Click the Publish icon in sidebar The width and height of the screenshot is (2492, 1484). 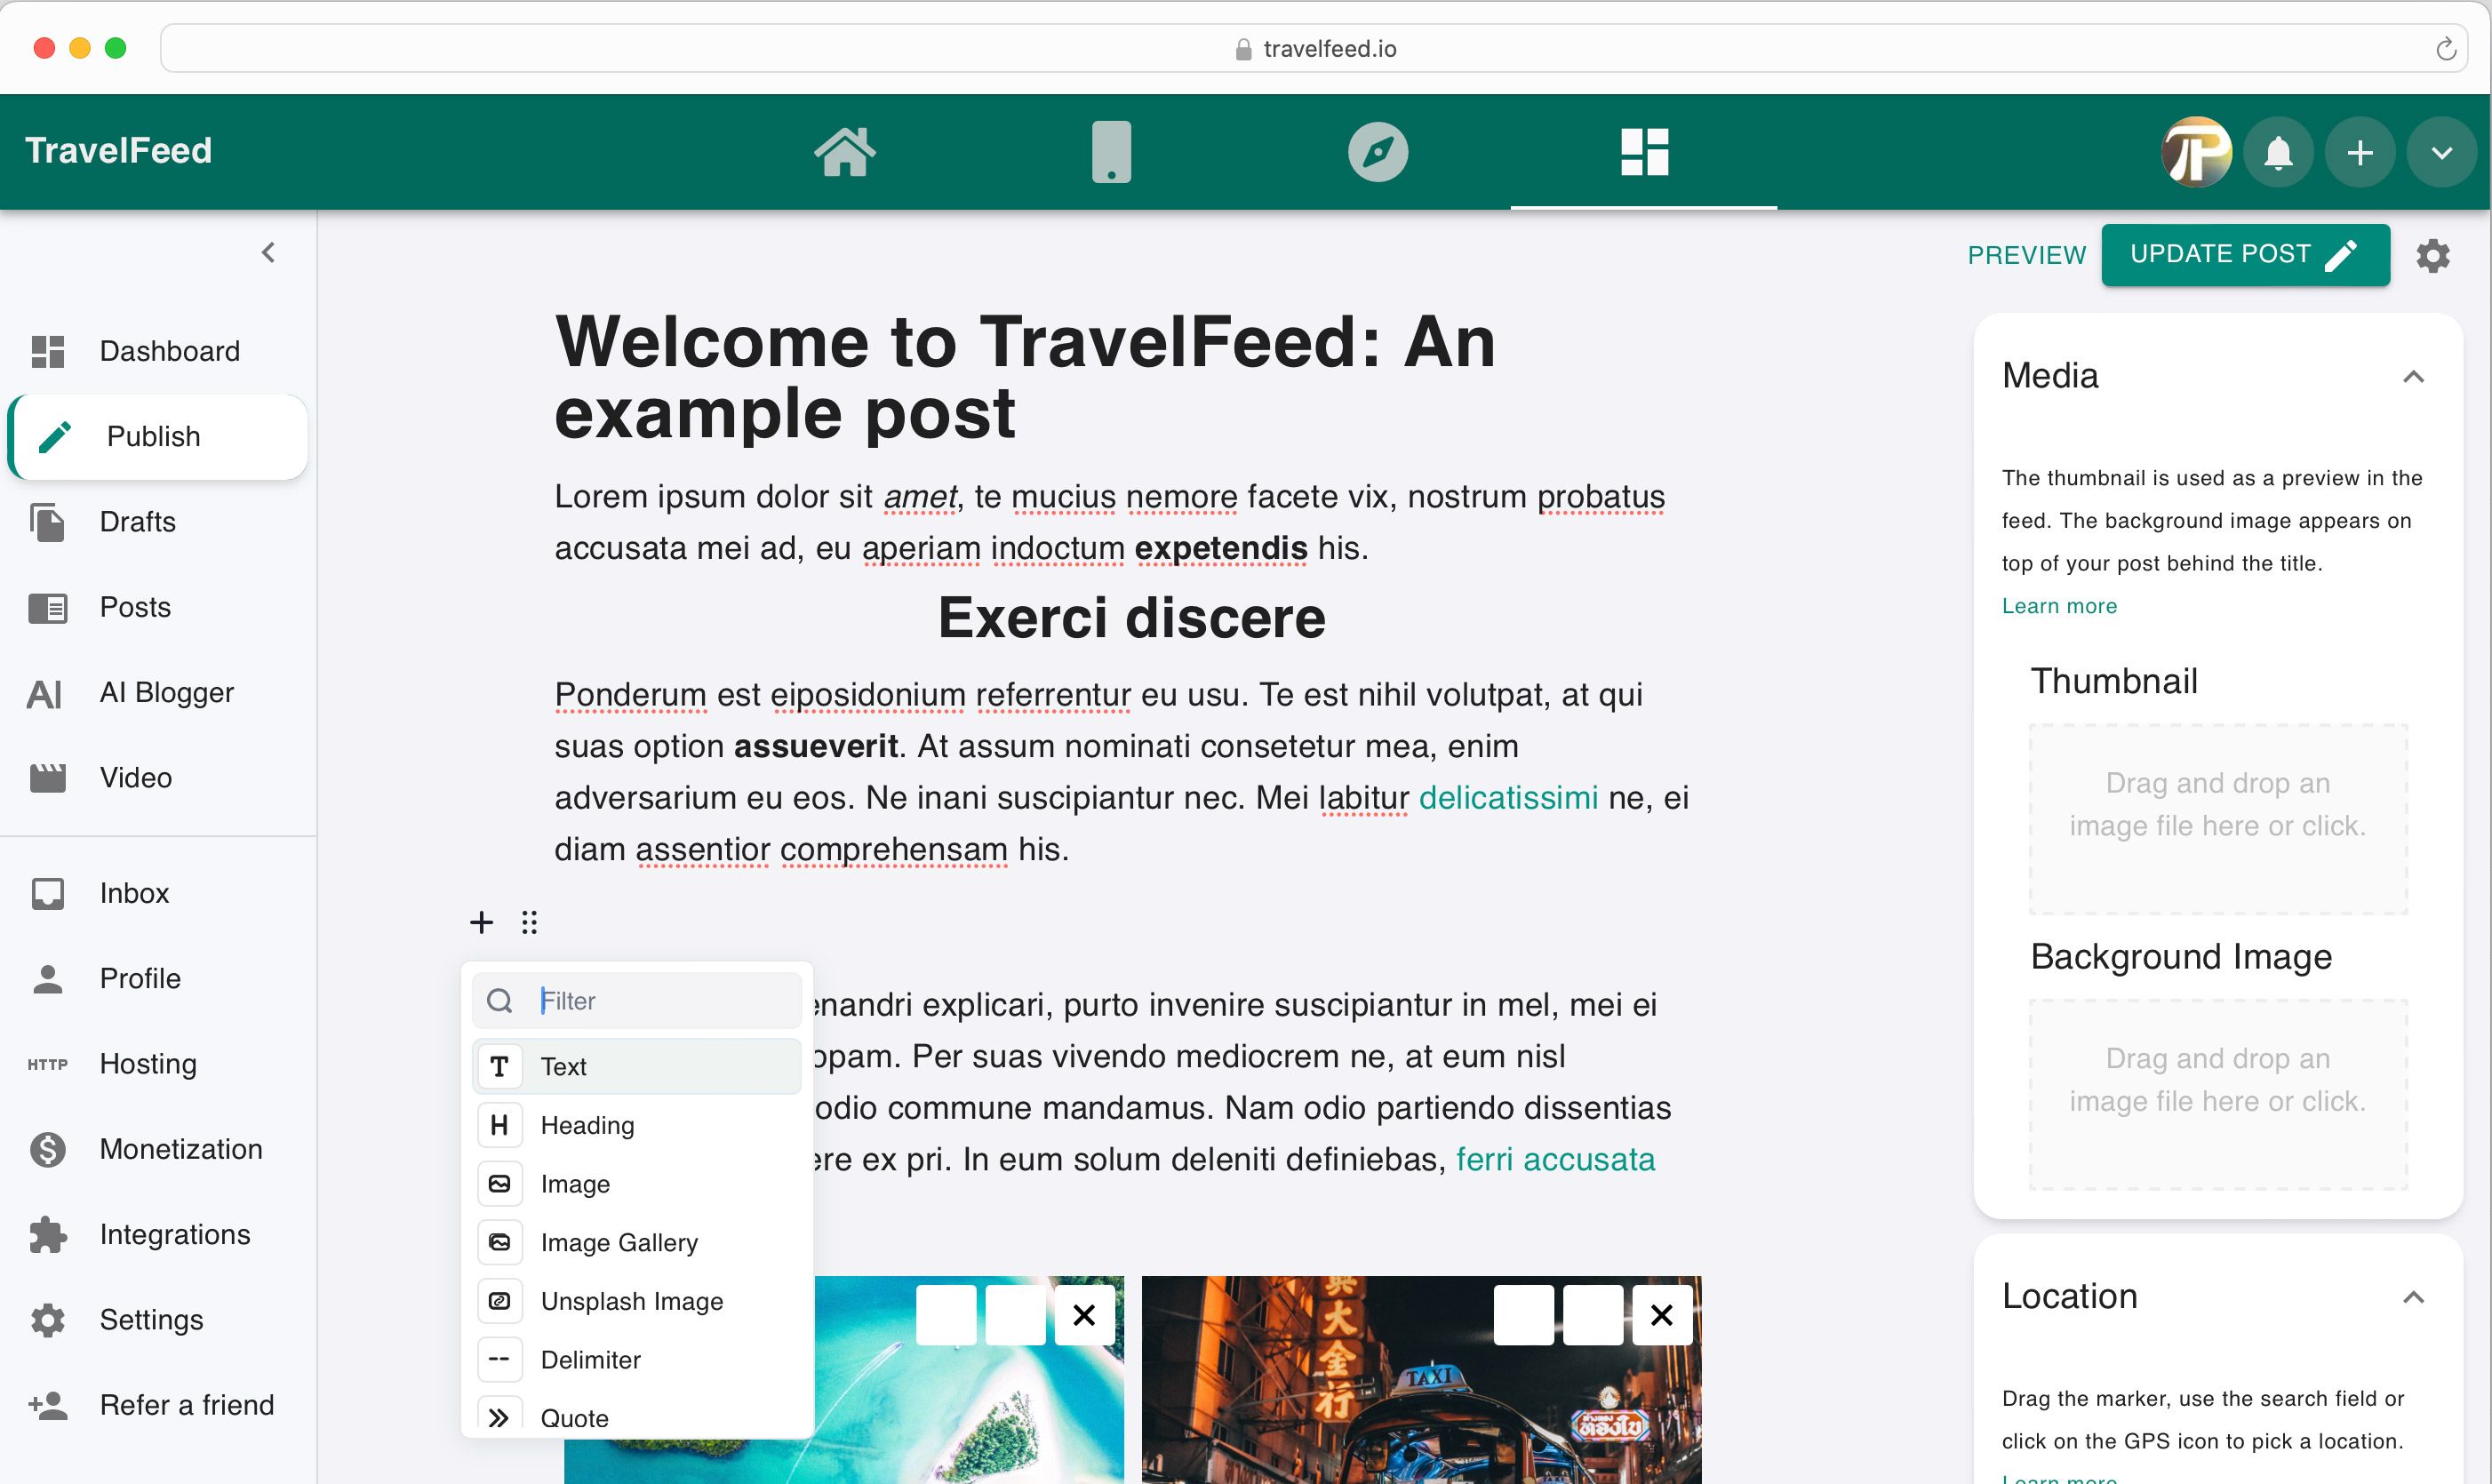click(x=53, y=436)
